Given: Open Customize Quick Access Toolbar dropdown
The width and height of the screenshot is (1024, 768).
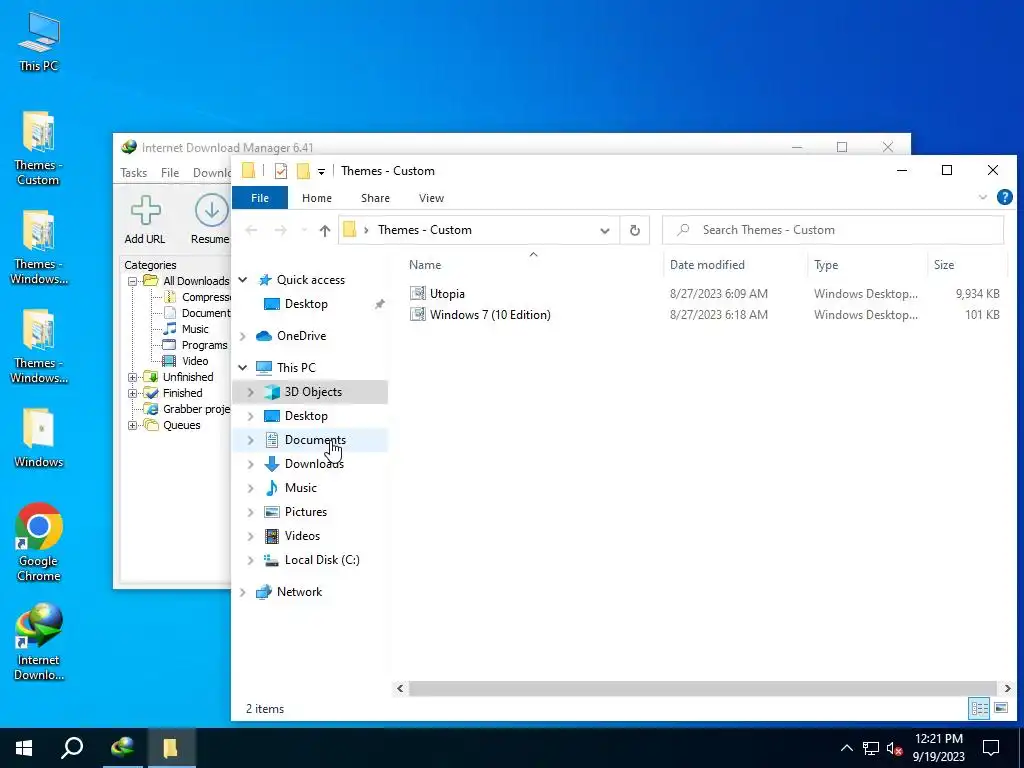Looking at the screenshot, I should click(x=321, y=172).
